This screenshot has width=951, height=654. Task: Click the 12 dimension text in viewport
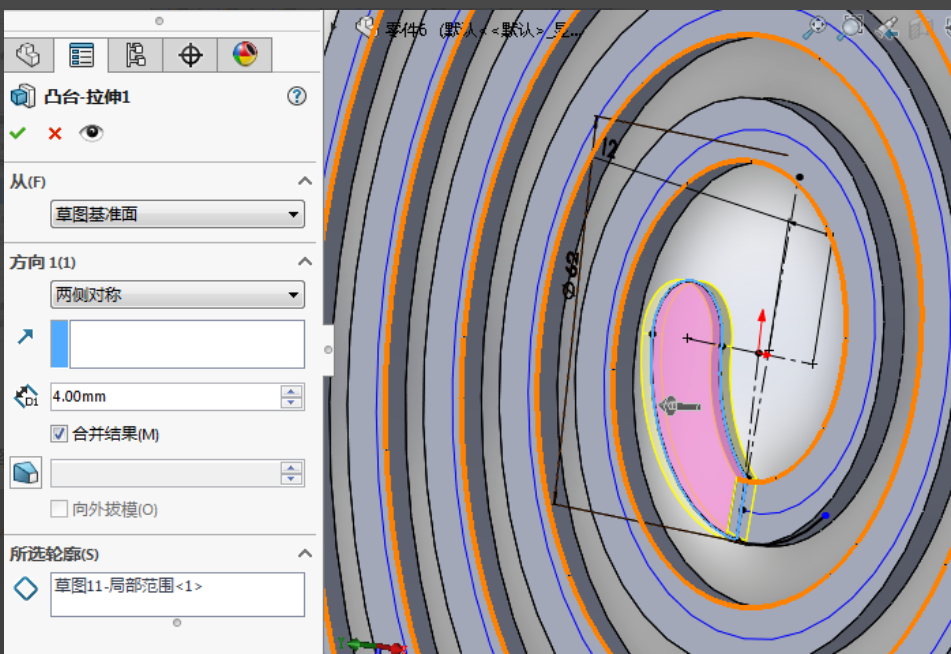609,147
